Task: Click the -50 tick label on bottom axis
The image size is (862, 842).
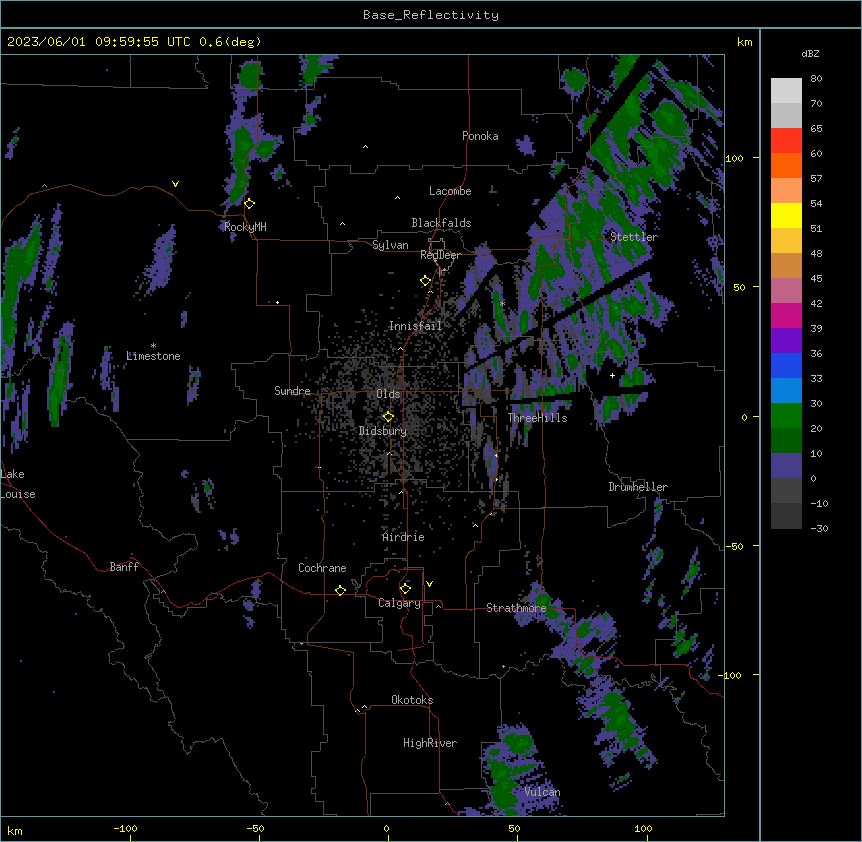Action: [x=255, y=828]
